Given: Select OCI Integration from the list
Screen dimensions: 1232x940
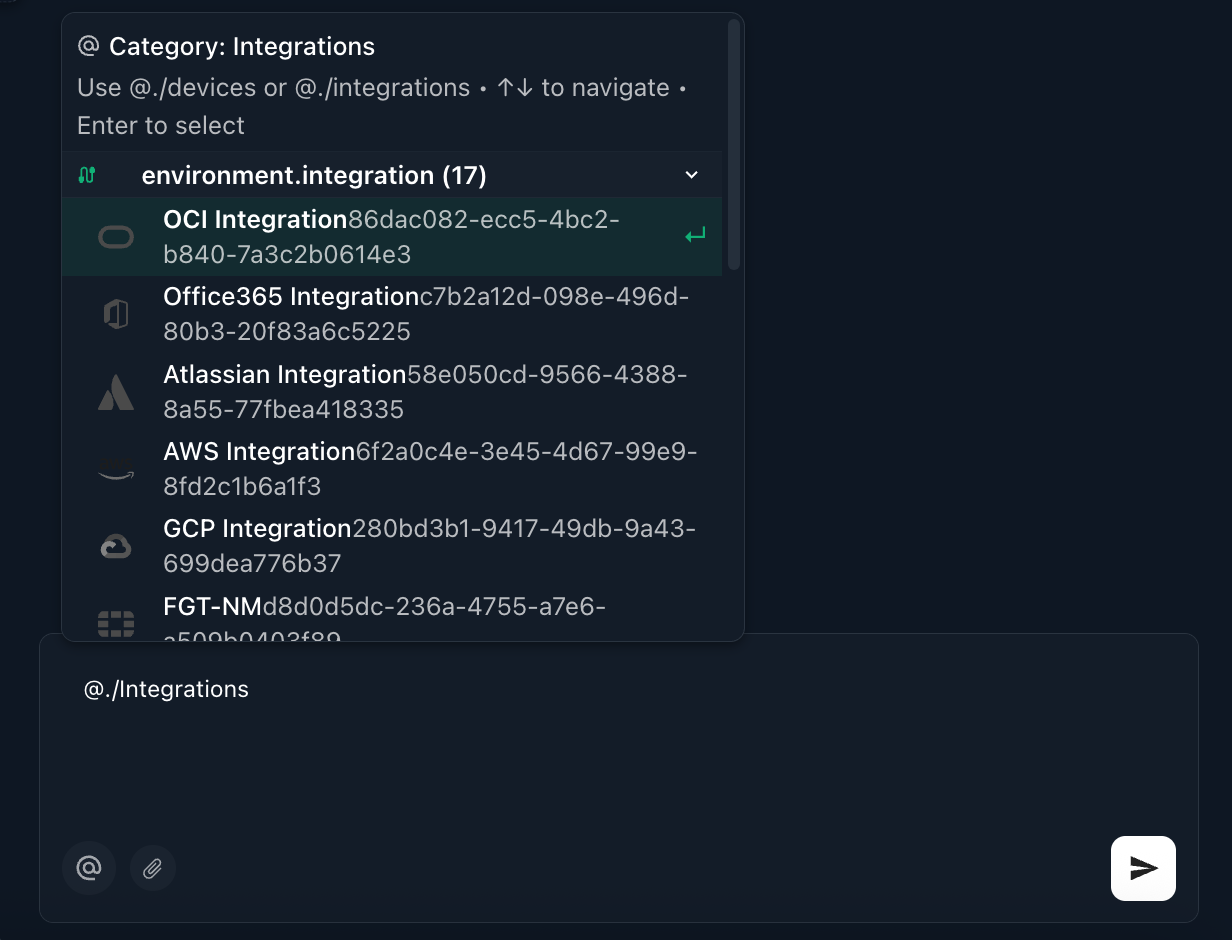Looking at the screenshot, I should click(392, 237).
